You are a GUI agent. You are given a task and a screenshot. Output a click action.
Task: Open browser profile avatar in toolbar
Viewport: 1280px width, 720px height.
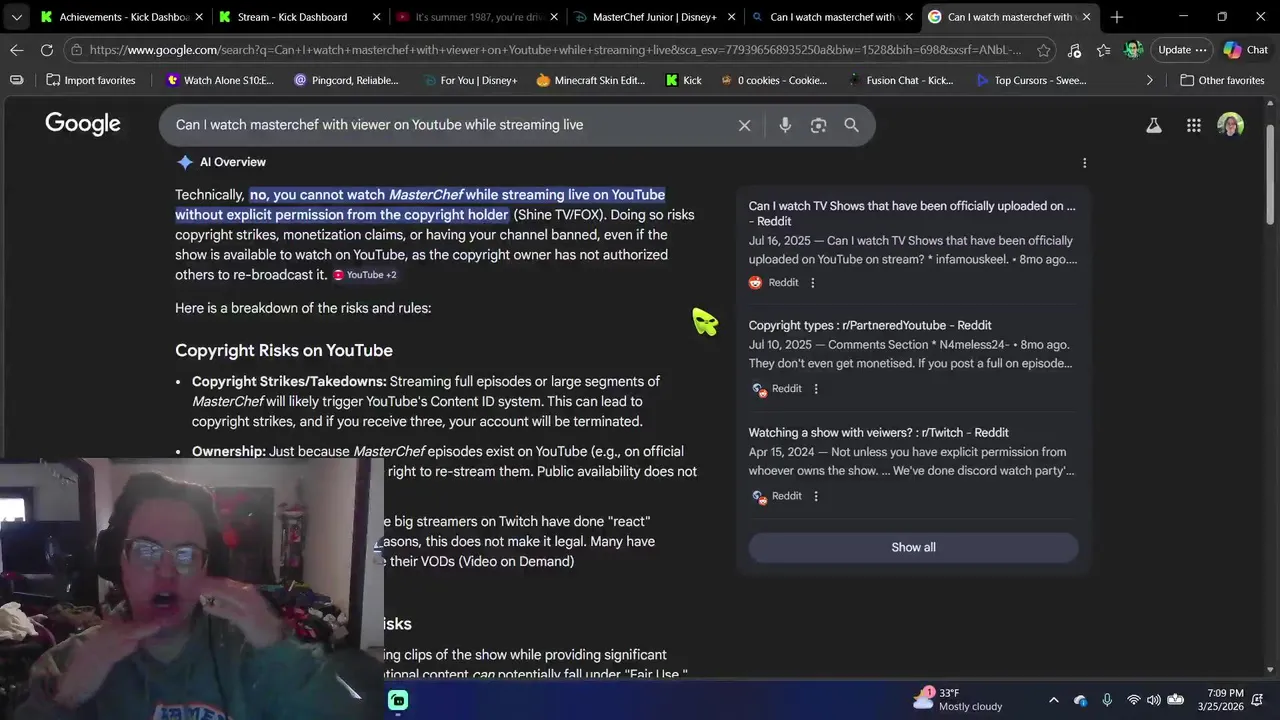[1133, 50]
